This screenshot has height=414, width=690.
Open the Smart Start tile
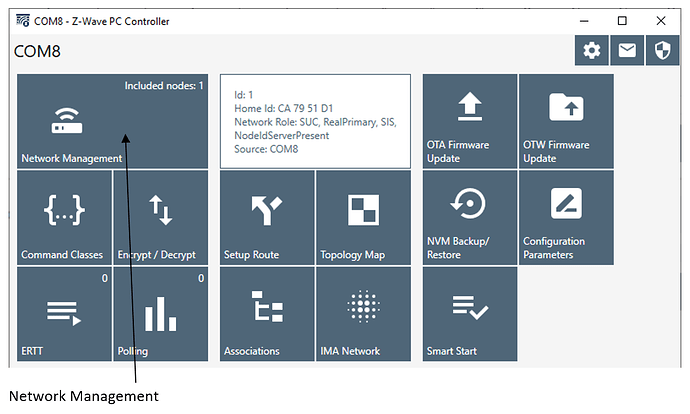(x=470, y=313)
